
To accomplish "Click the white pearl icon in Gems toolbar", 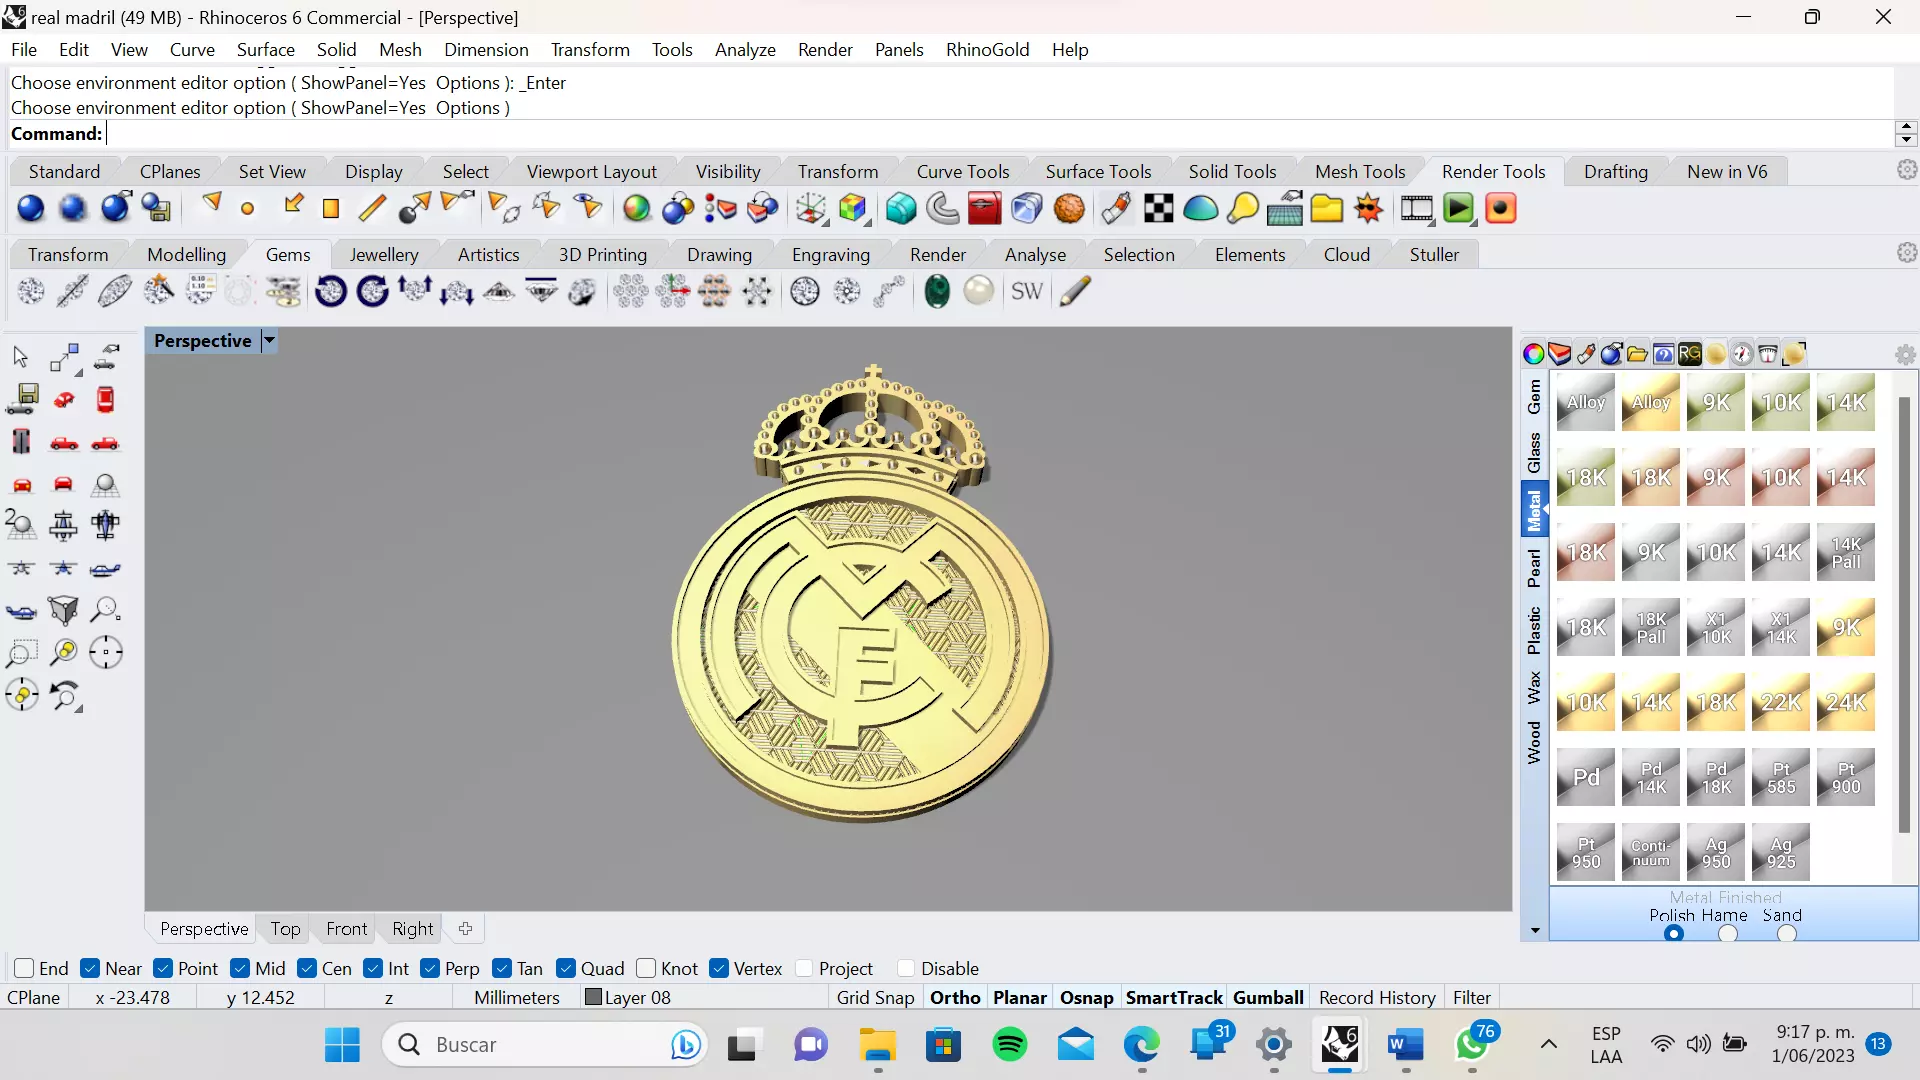I will (979, 291).
